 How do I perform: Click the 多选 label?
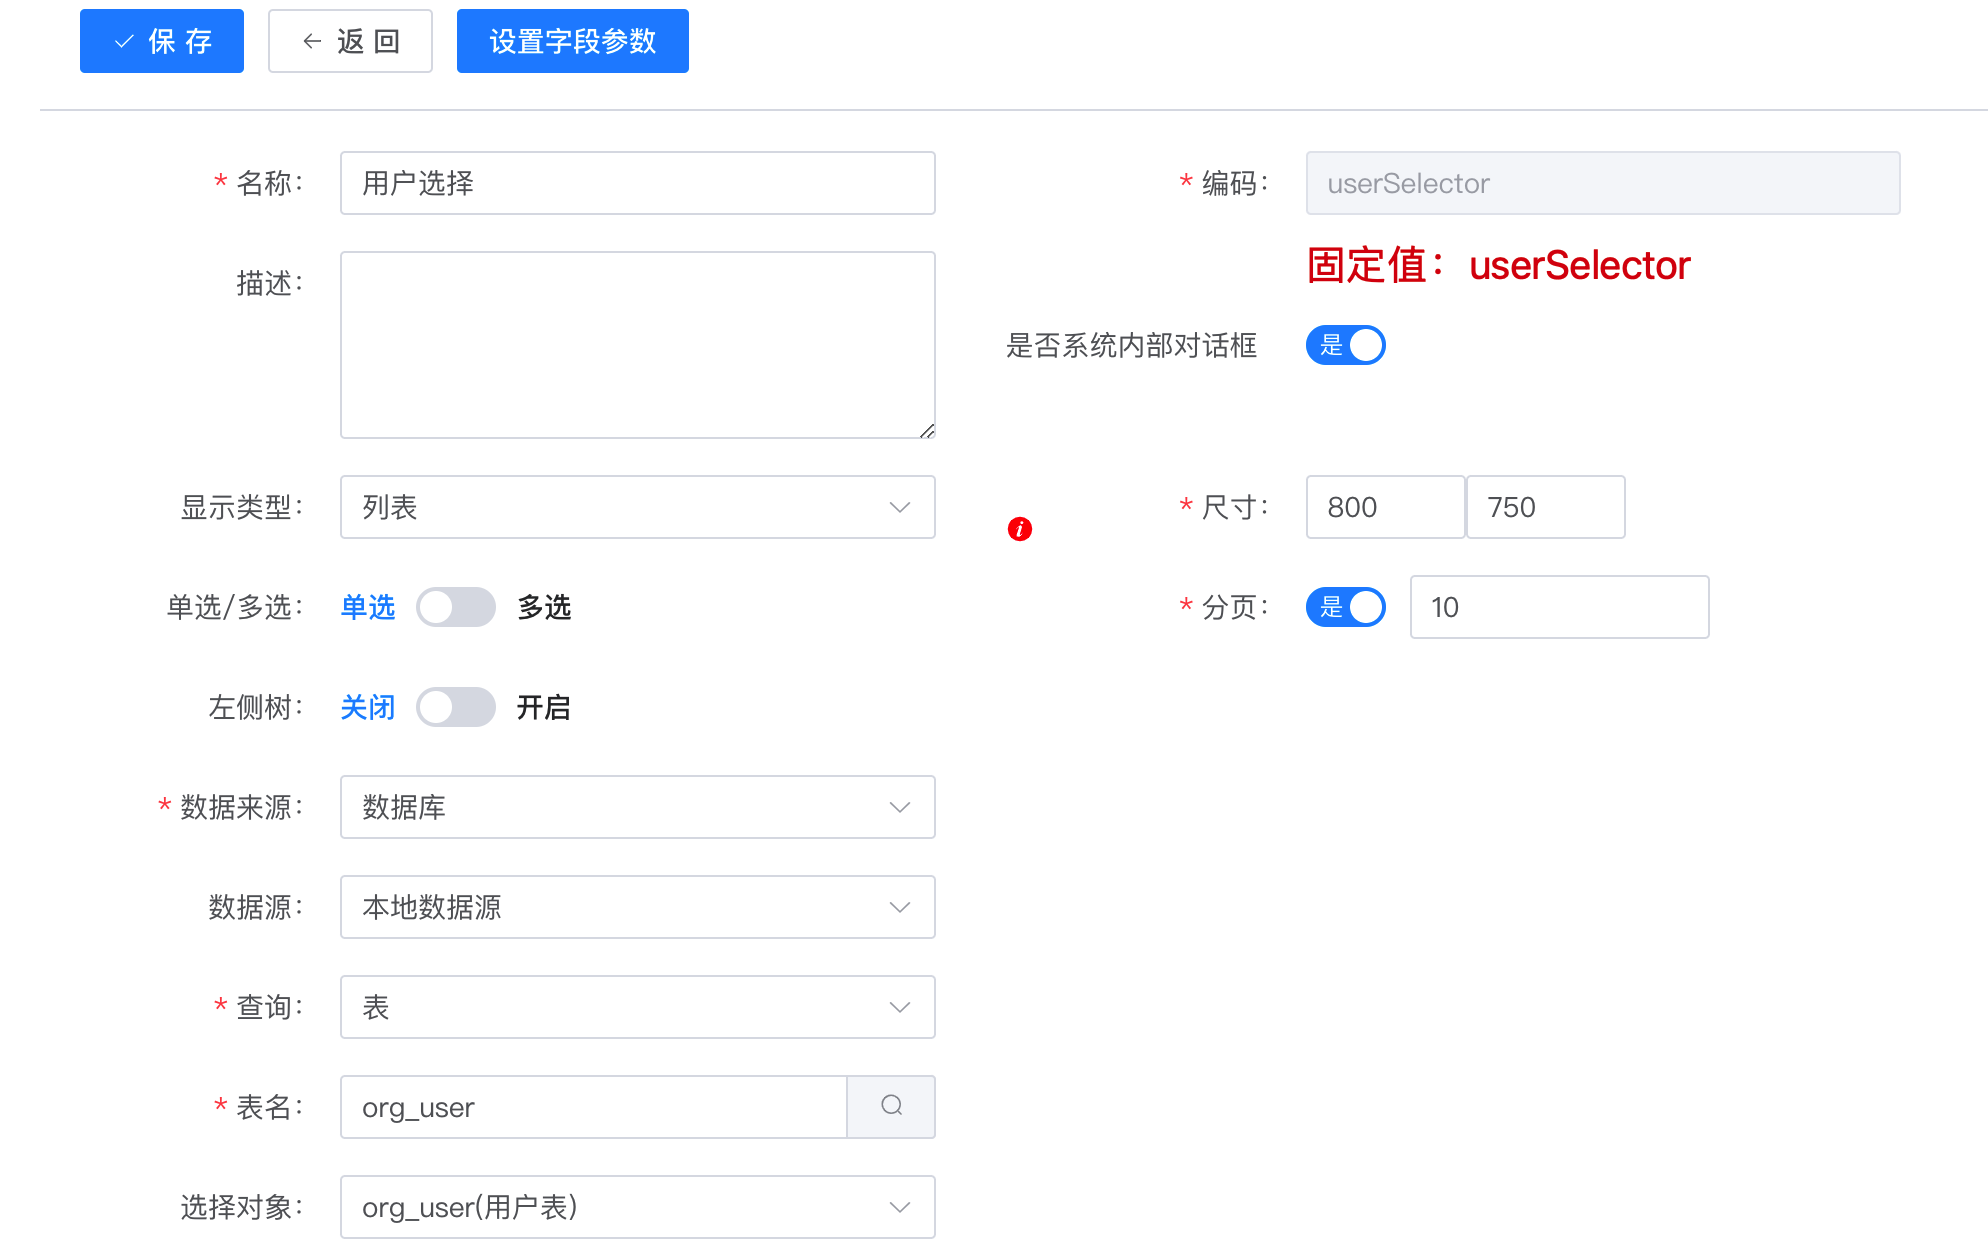(x=544, y=607)
